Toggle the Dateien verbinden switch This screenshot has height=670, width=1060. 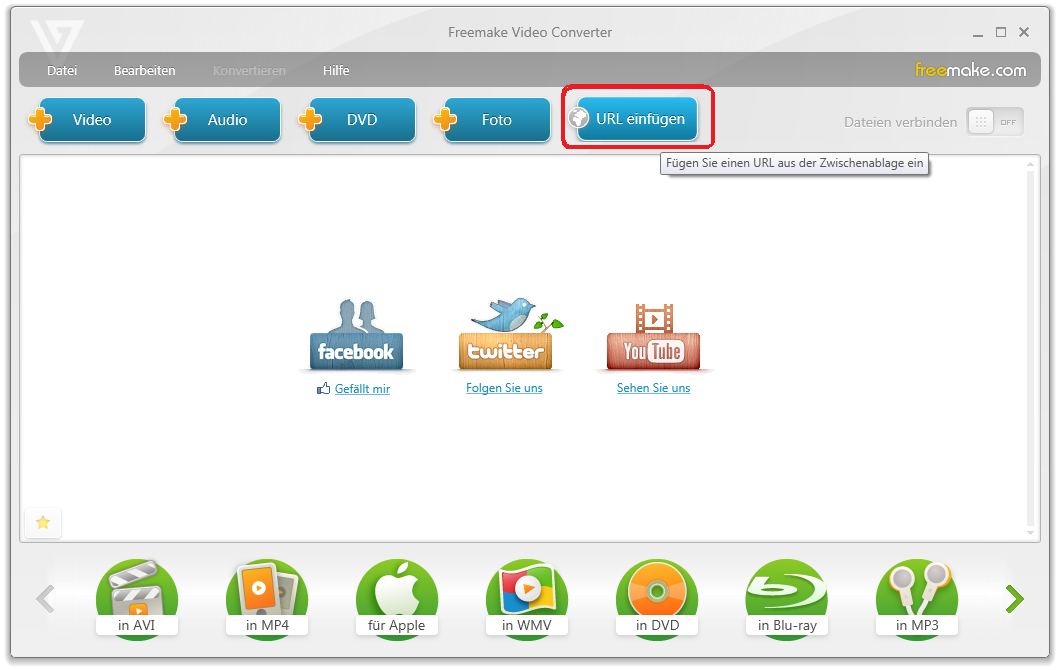(994, 122)
